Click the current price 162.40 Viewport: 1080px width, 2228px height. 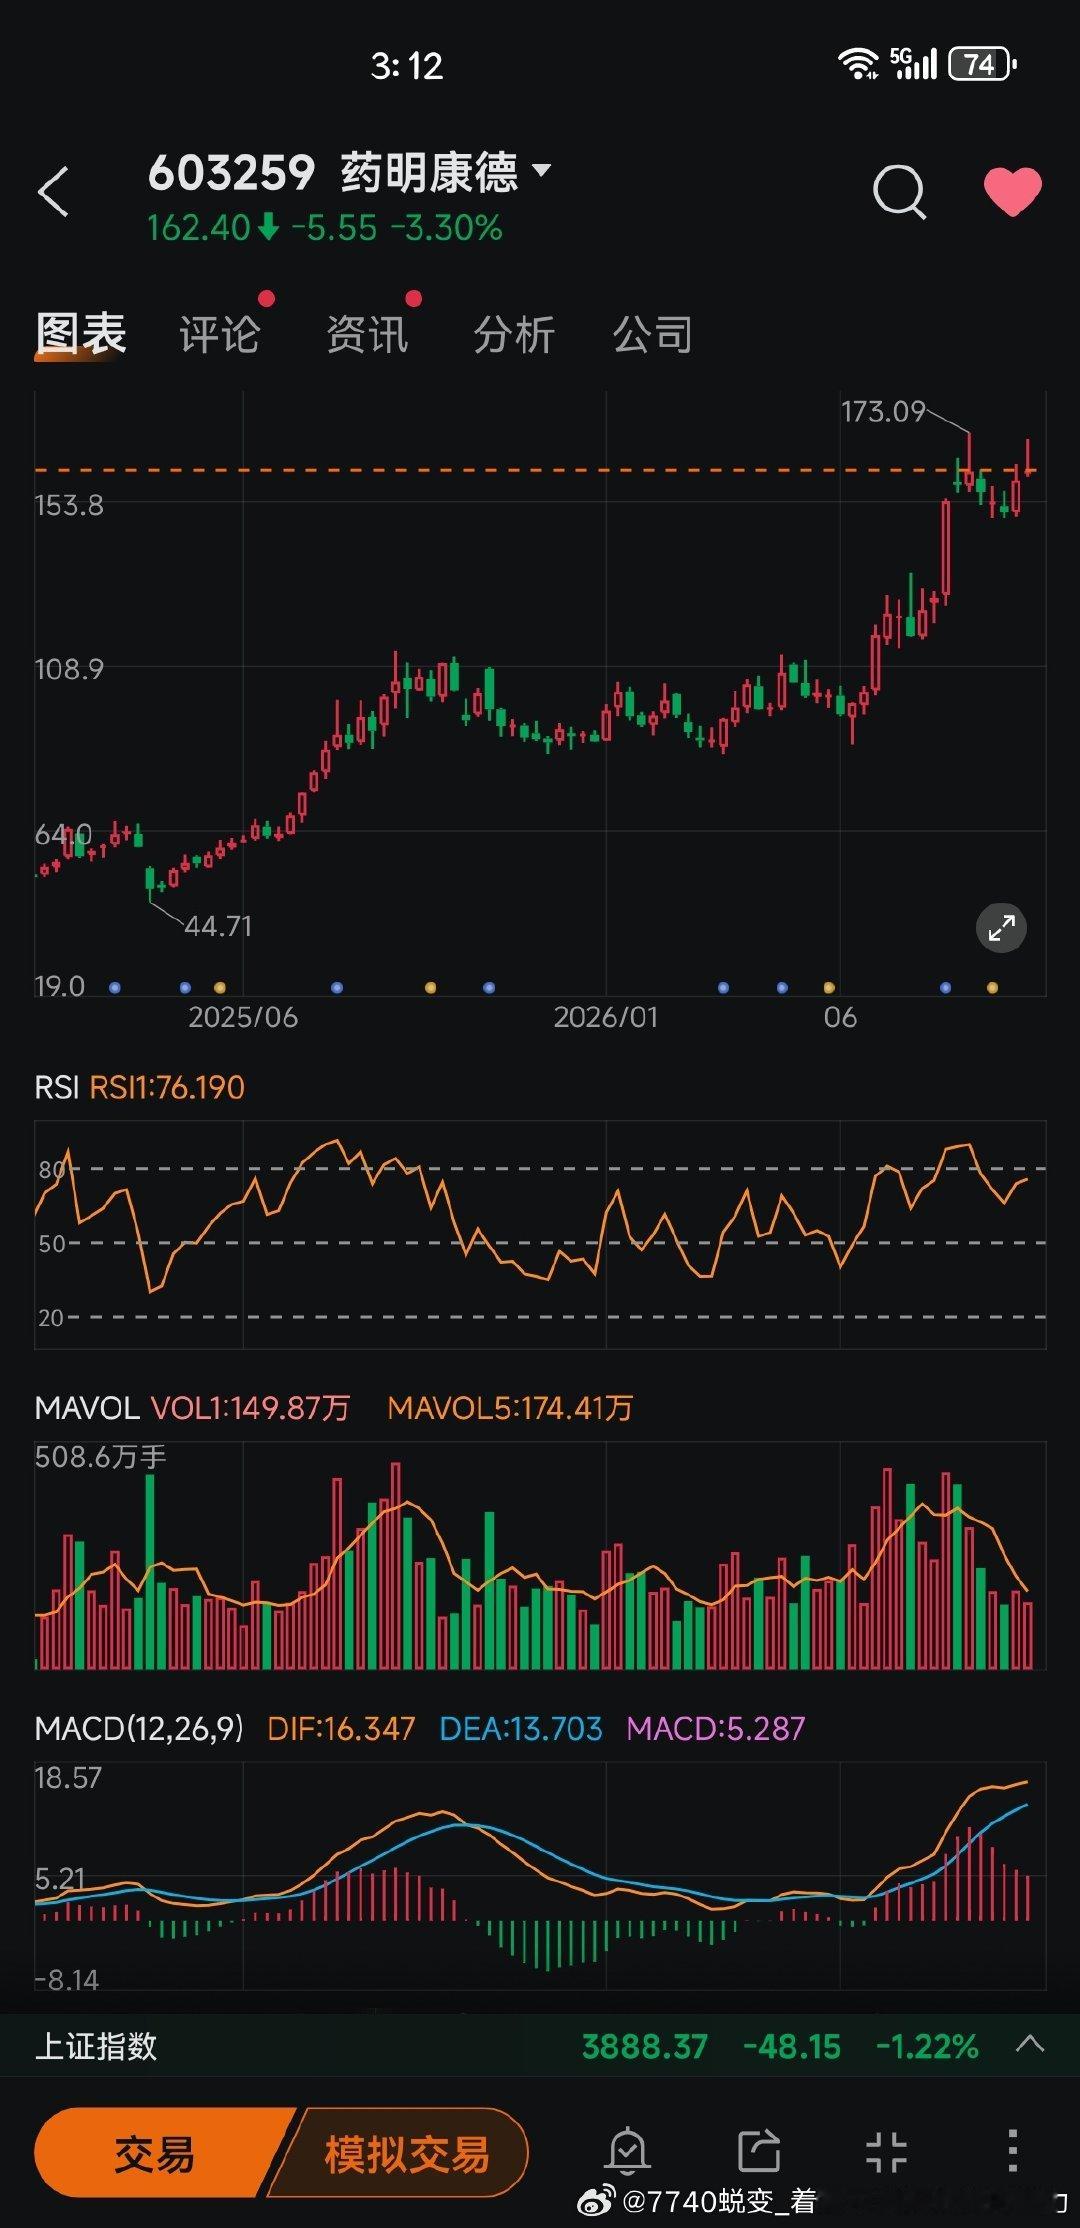pos(198,228)
